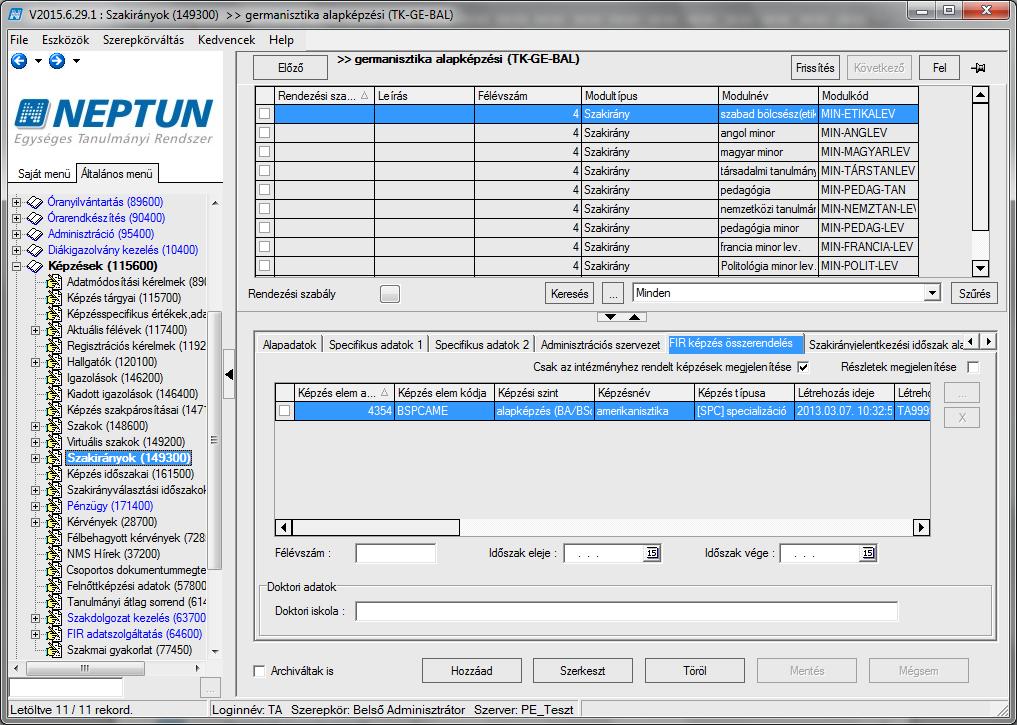The image size is (1017, 725).
Task: Click the icon beside Hallgatók (120100)
Action: pos(54,362)
